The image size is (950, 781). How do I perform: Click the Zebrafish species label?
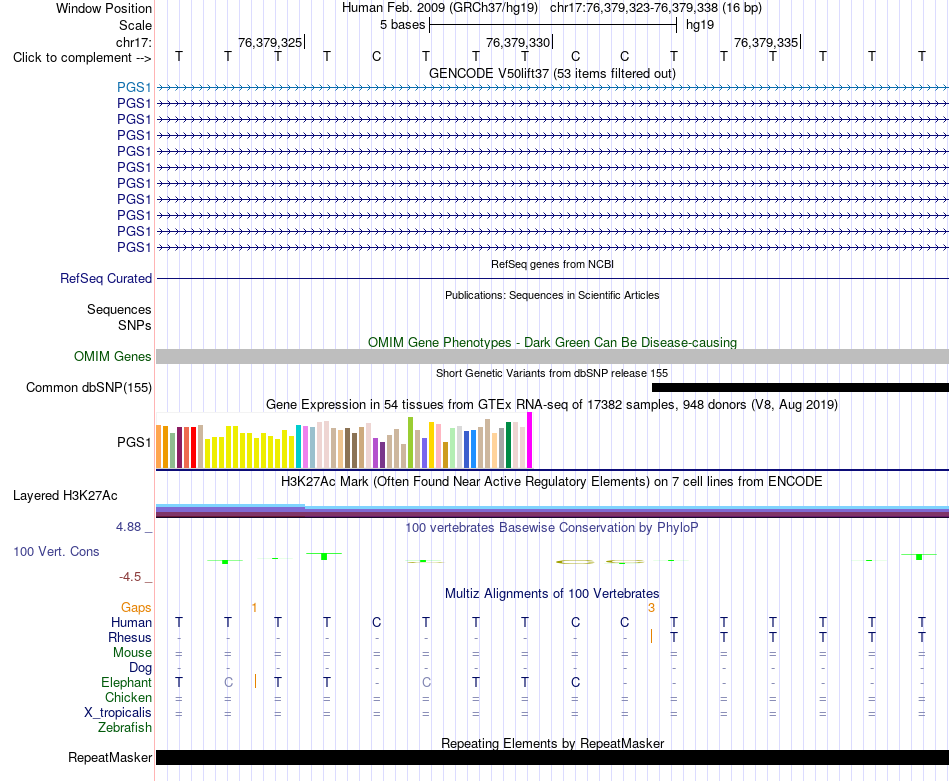point(125,727)
